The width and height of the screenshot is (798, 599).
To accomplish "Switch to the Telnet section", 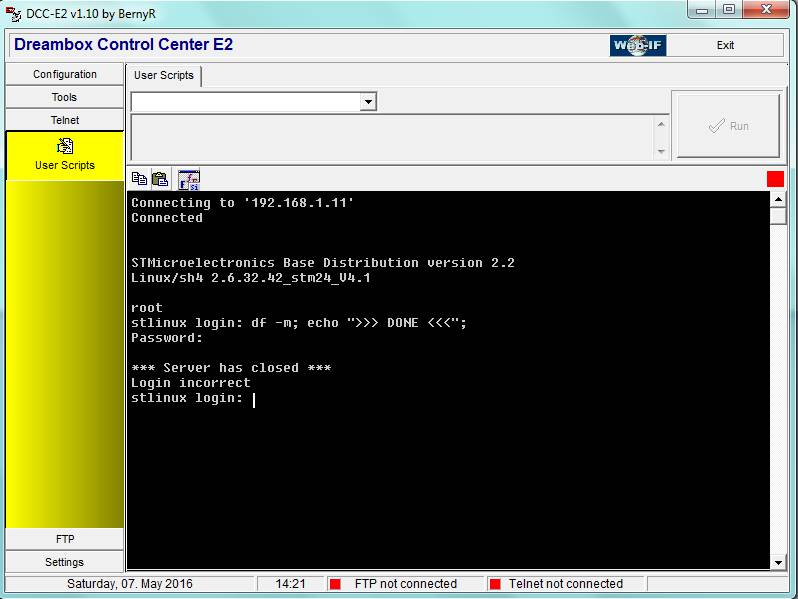I will coord(65,120).
